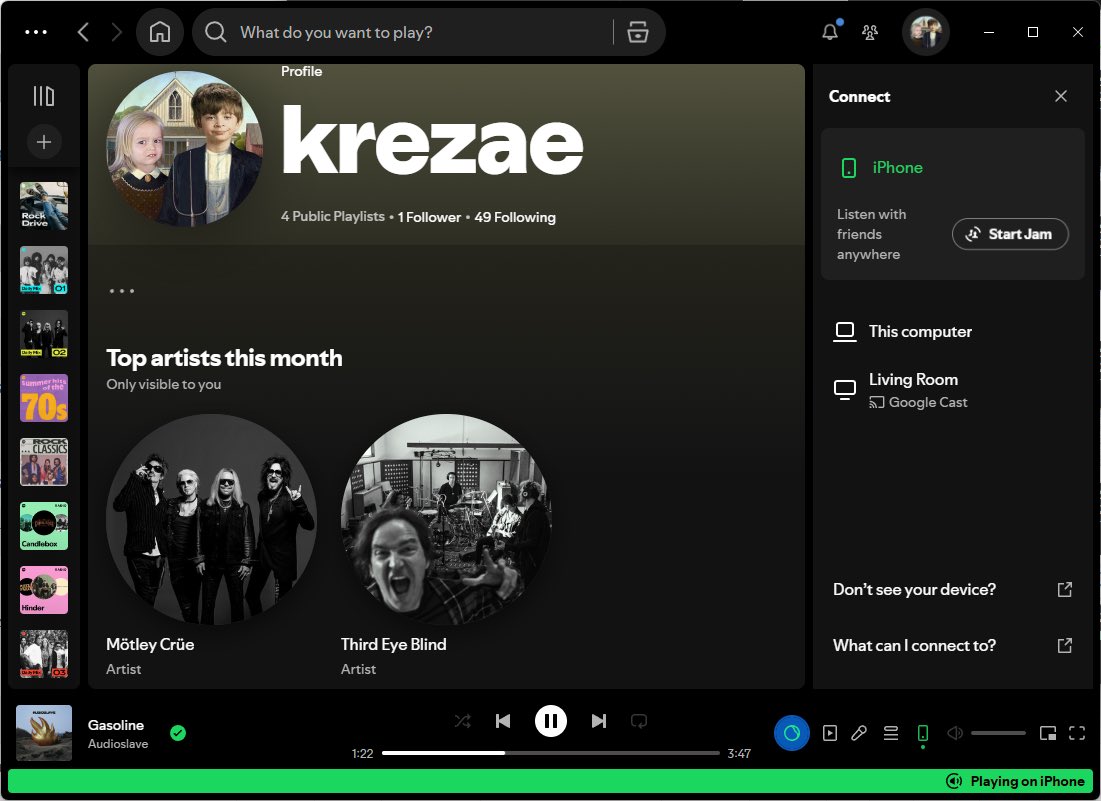This screenshot has width=1101, height=801.
Task: Open the miniplayer
Action: tap(1048, 734)
